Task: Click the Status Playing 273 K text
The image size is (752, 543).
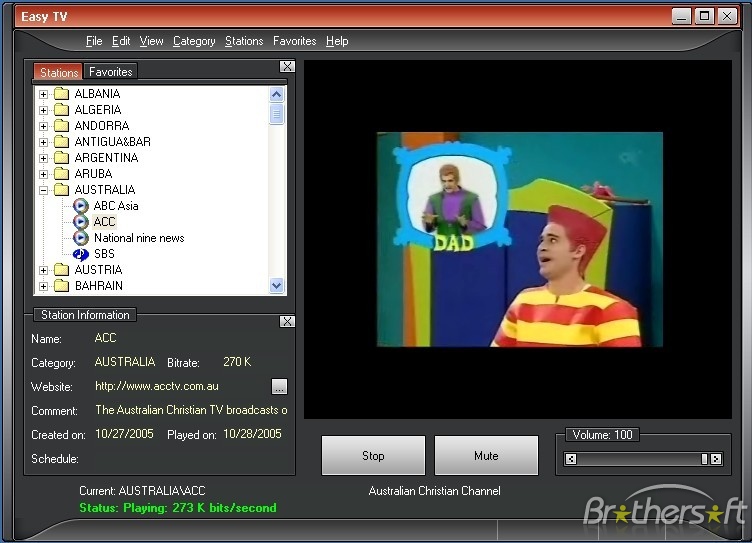Action: tap(178, 508)
